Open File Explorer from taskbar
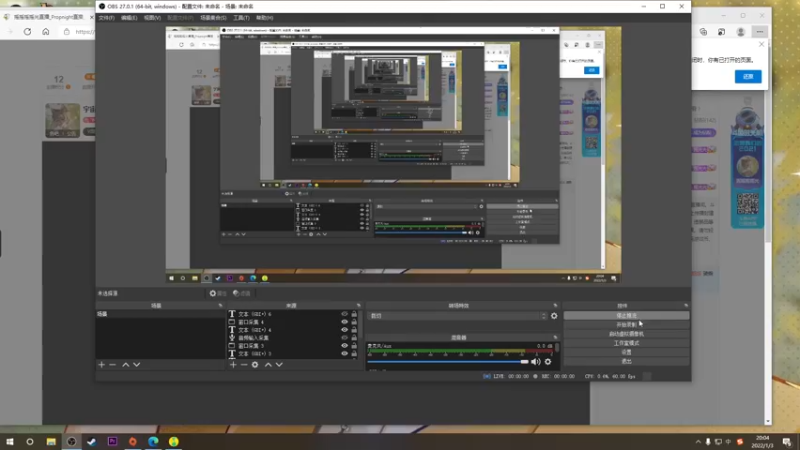The height and width of the screenshot is (450, 800). [x=51, y=441]
